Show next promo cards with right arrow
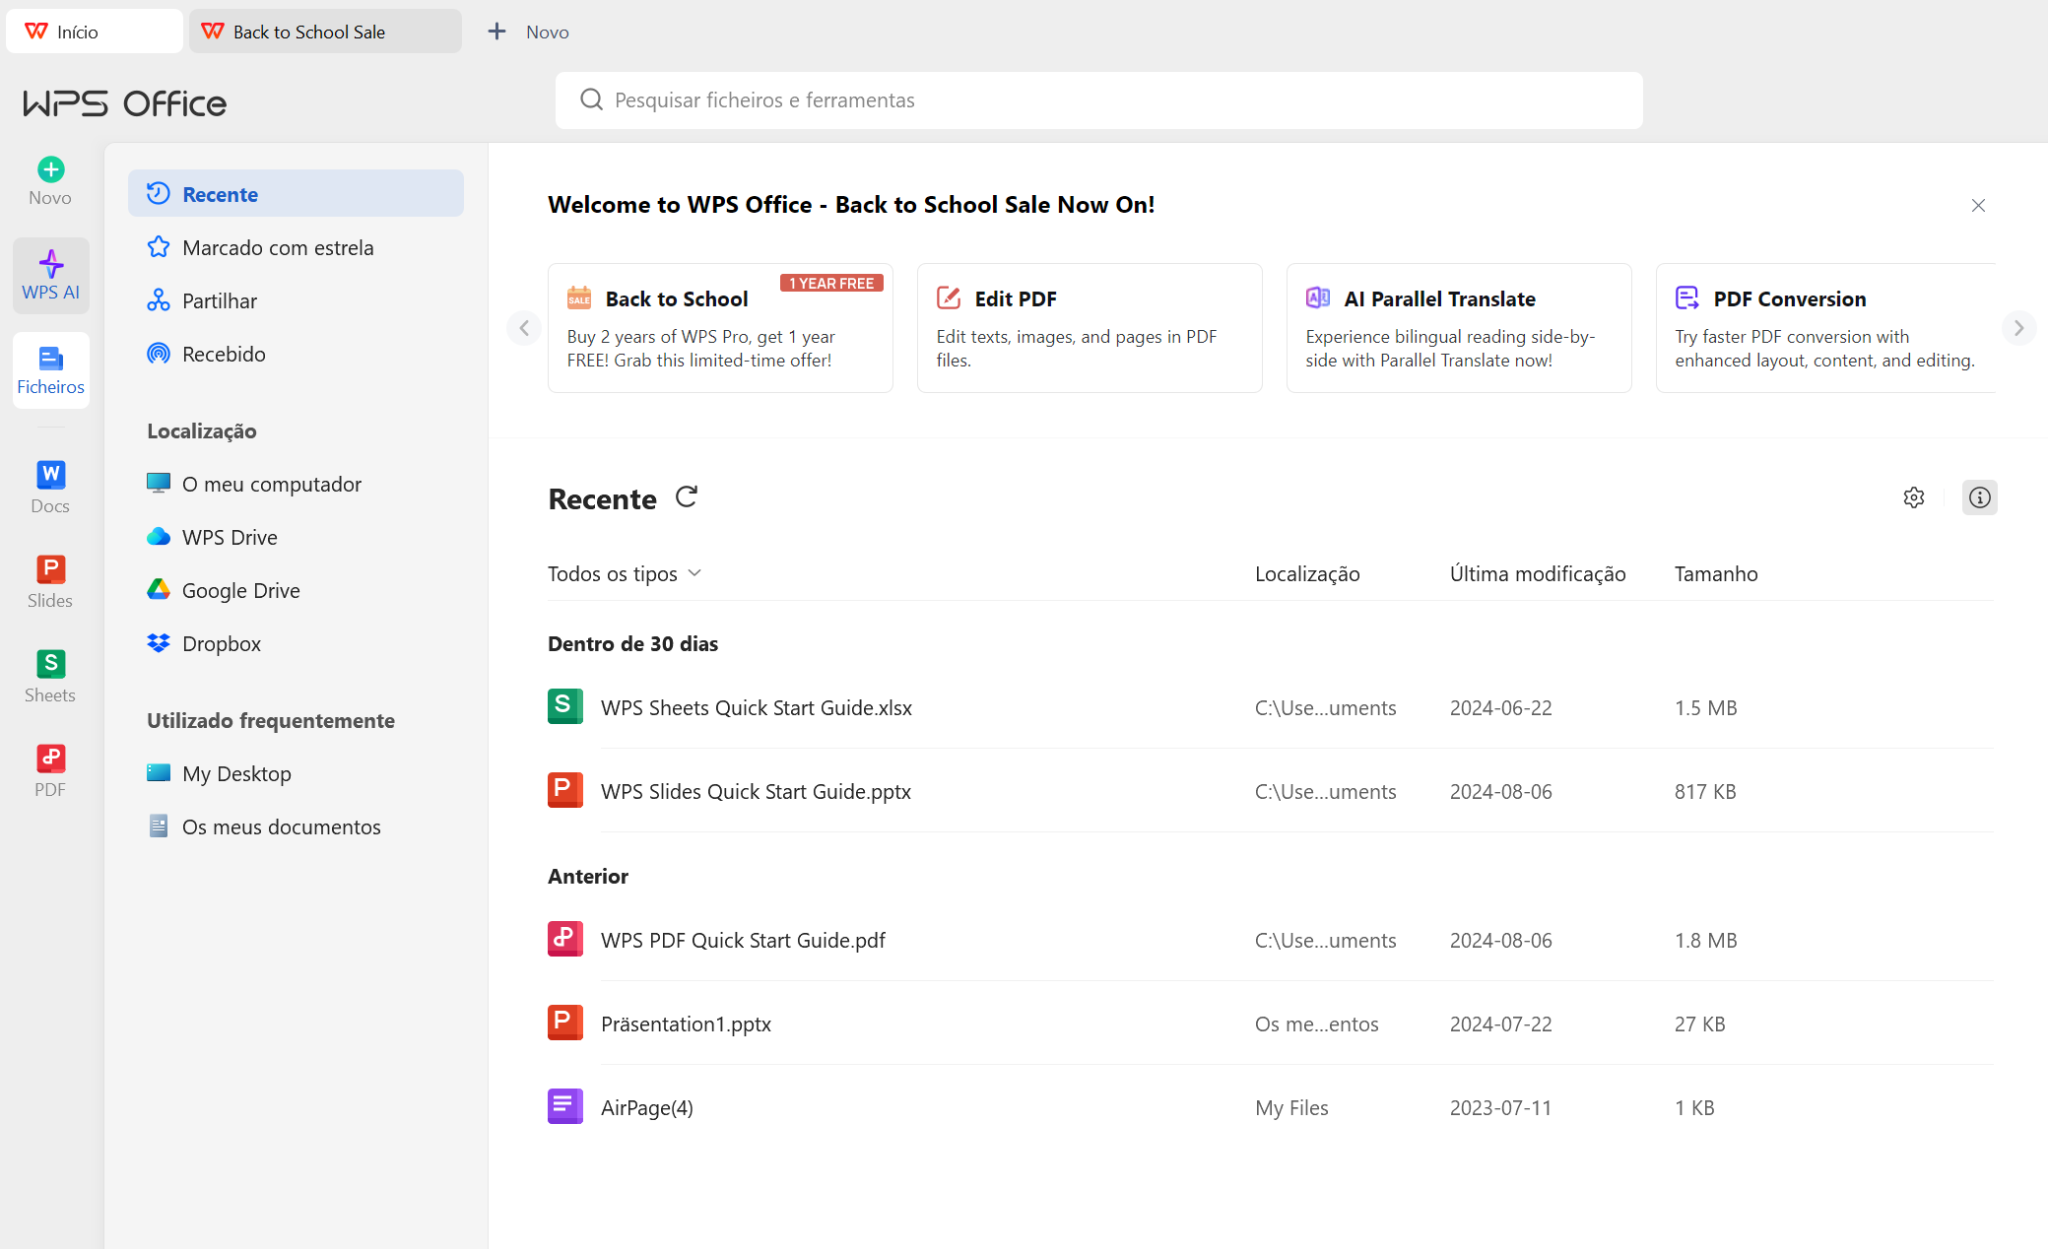The width and height of the screenshot is (2048, 1249). (x=2018, y=328)
